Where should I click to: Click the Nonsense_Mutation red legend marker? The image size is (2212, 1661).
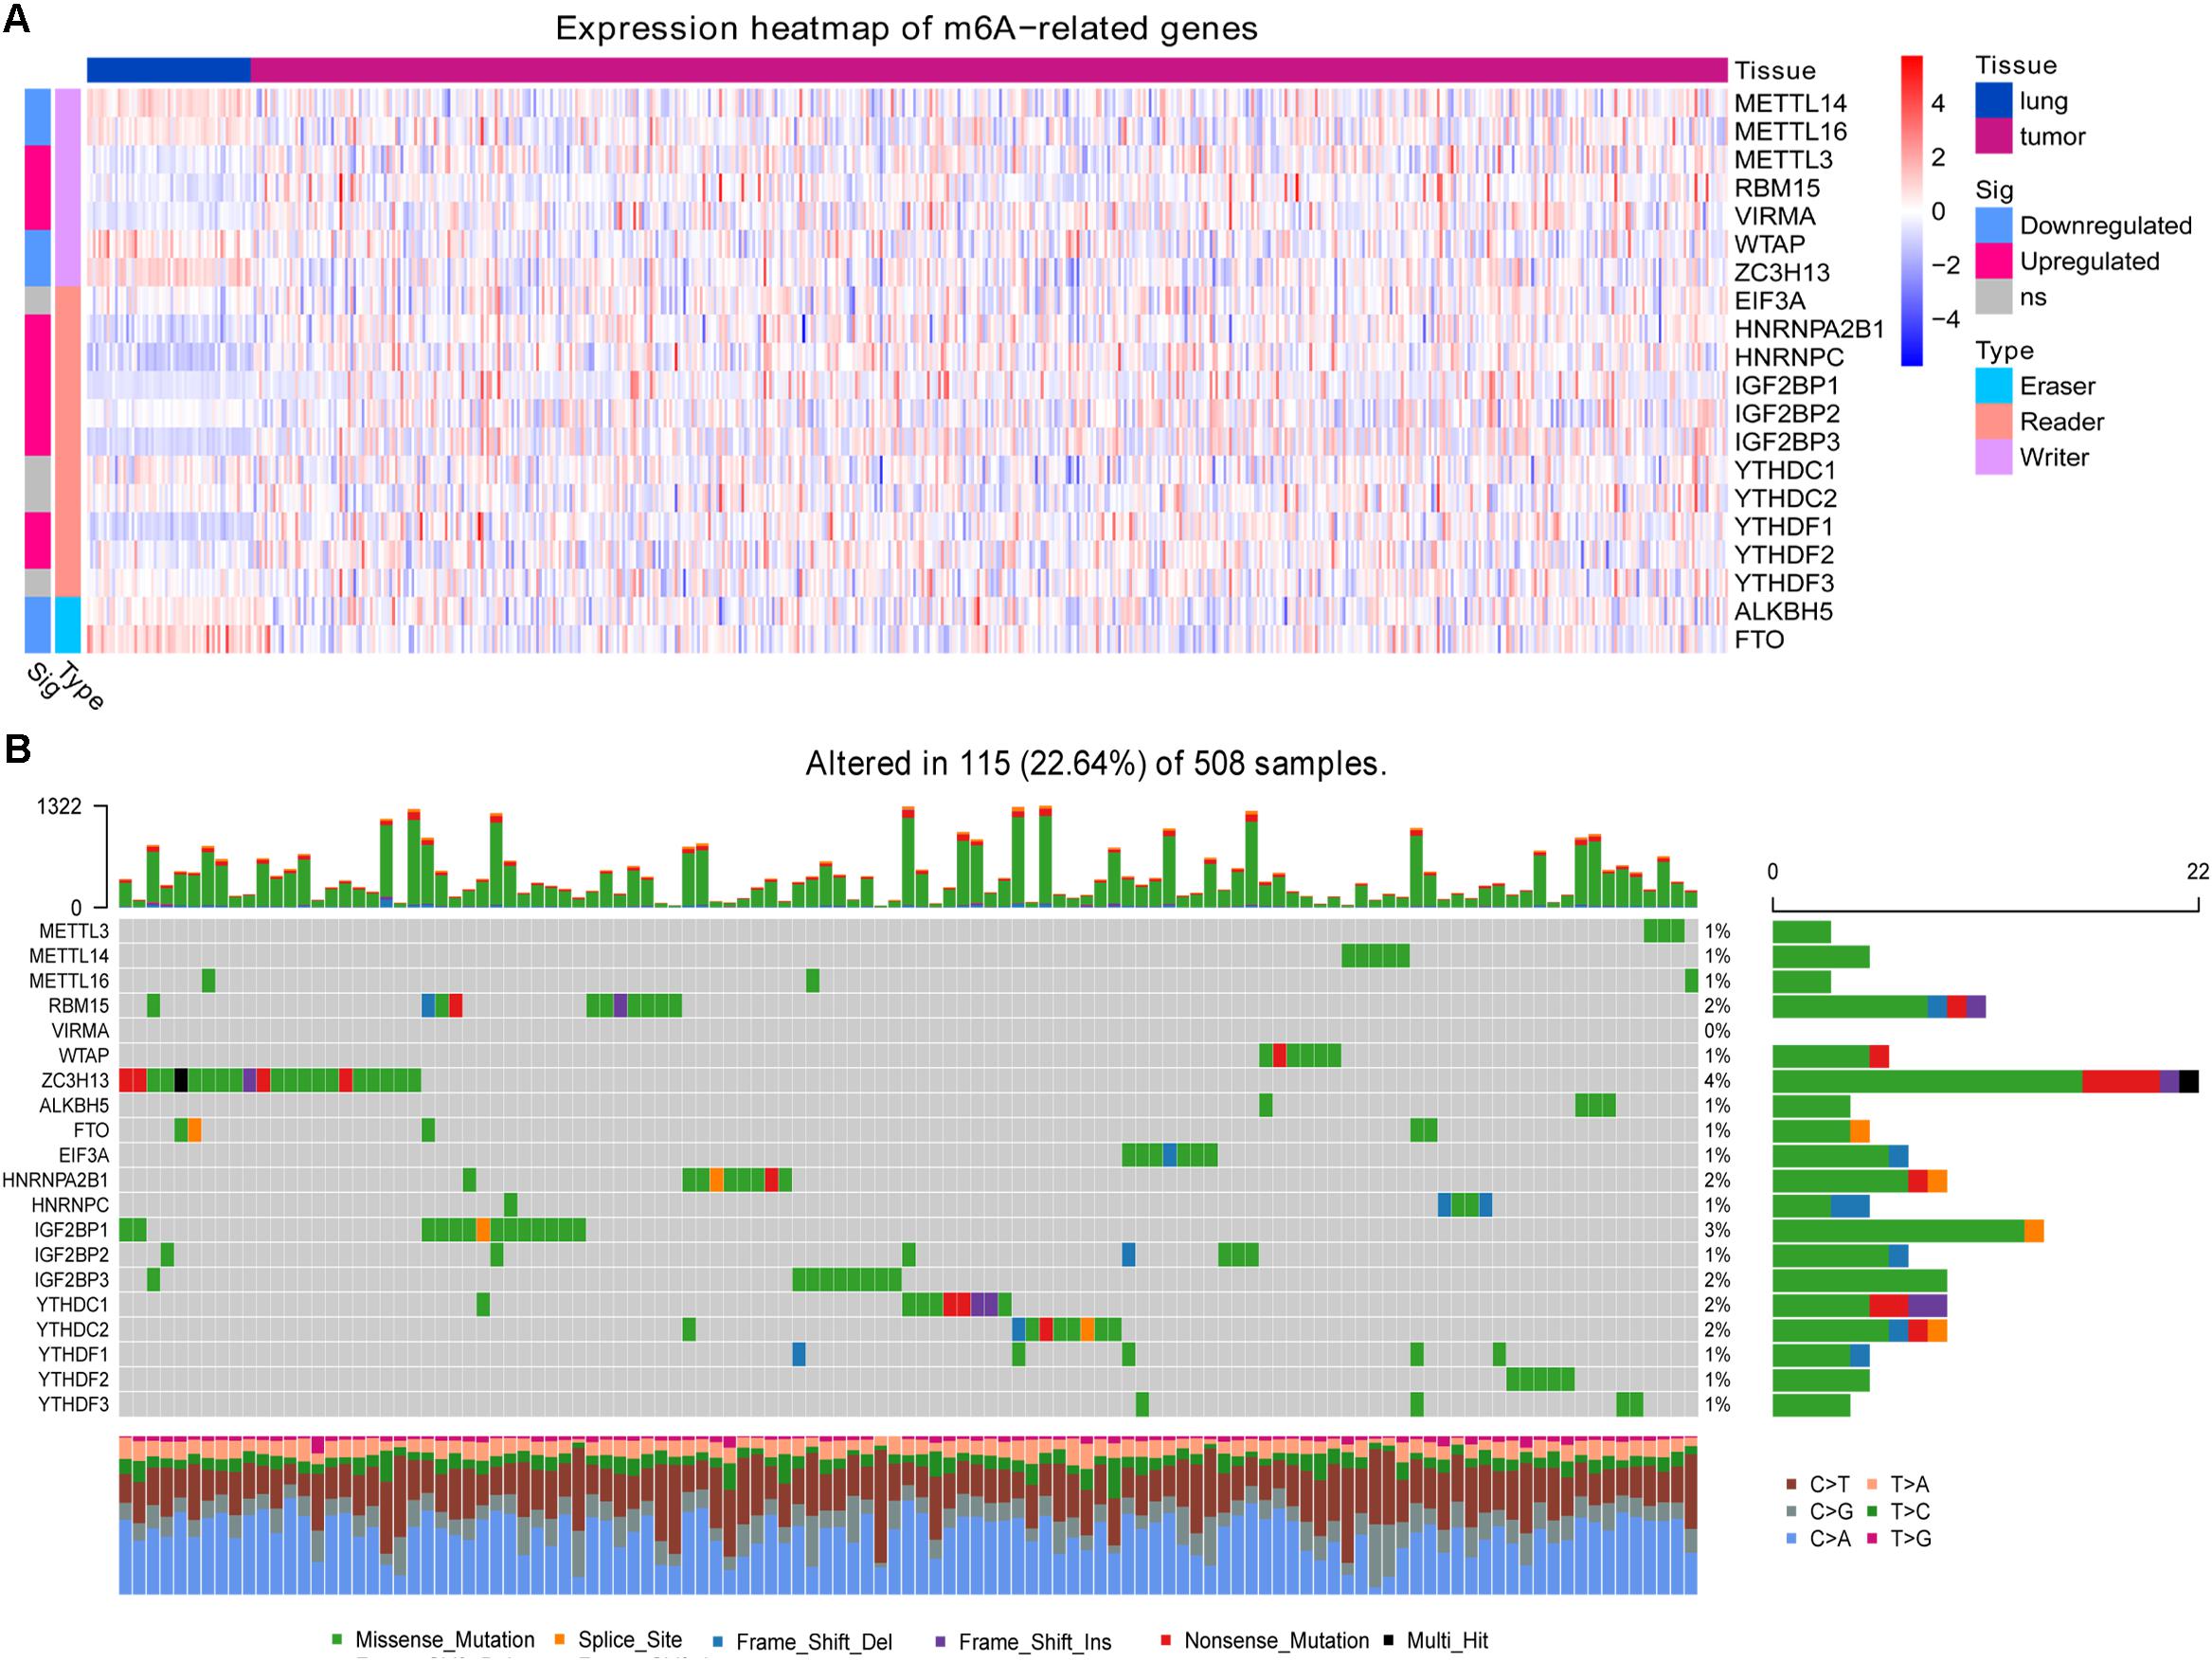[x=1166, y=1641]
